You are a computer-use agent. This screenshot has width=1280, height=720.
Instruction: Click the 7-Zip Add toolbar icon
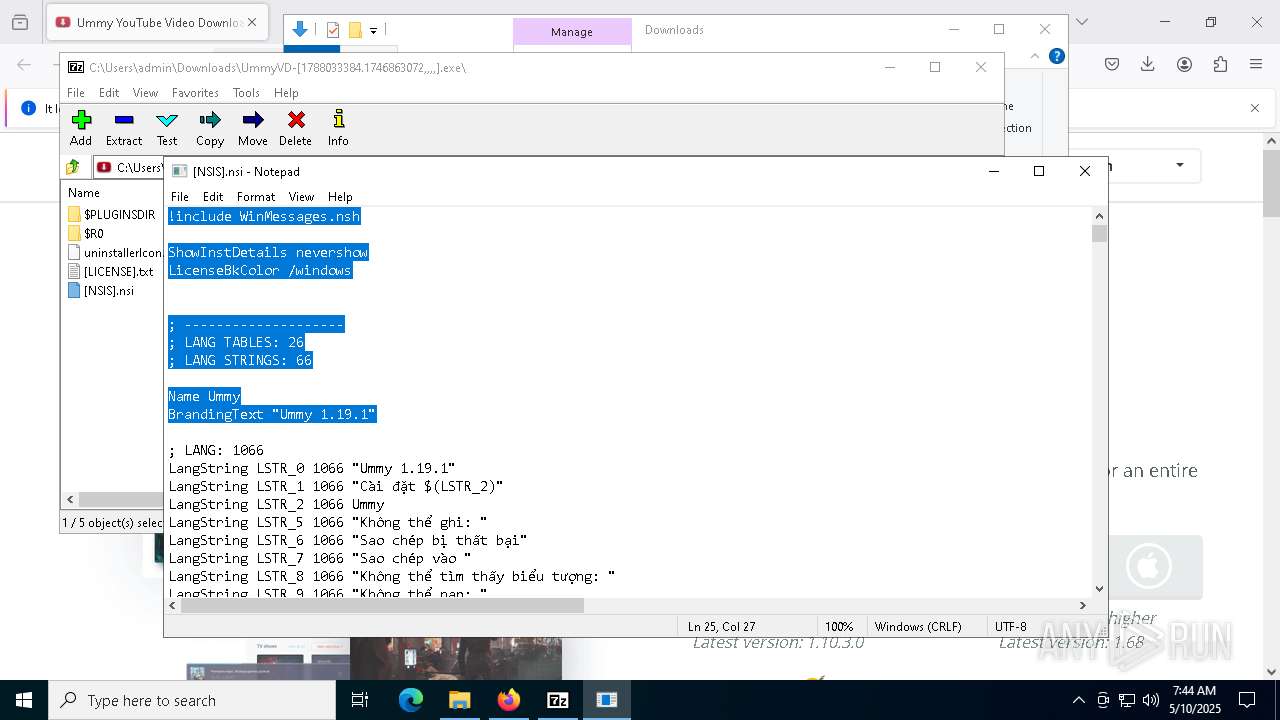point(81,128)
